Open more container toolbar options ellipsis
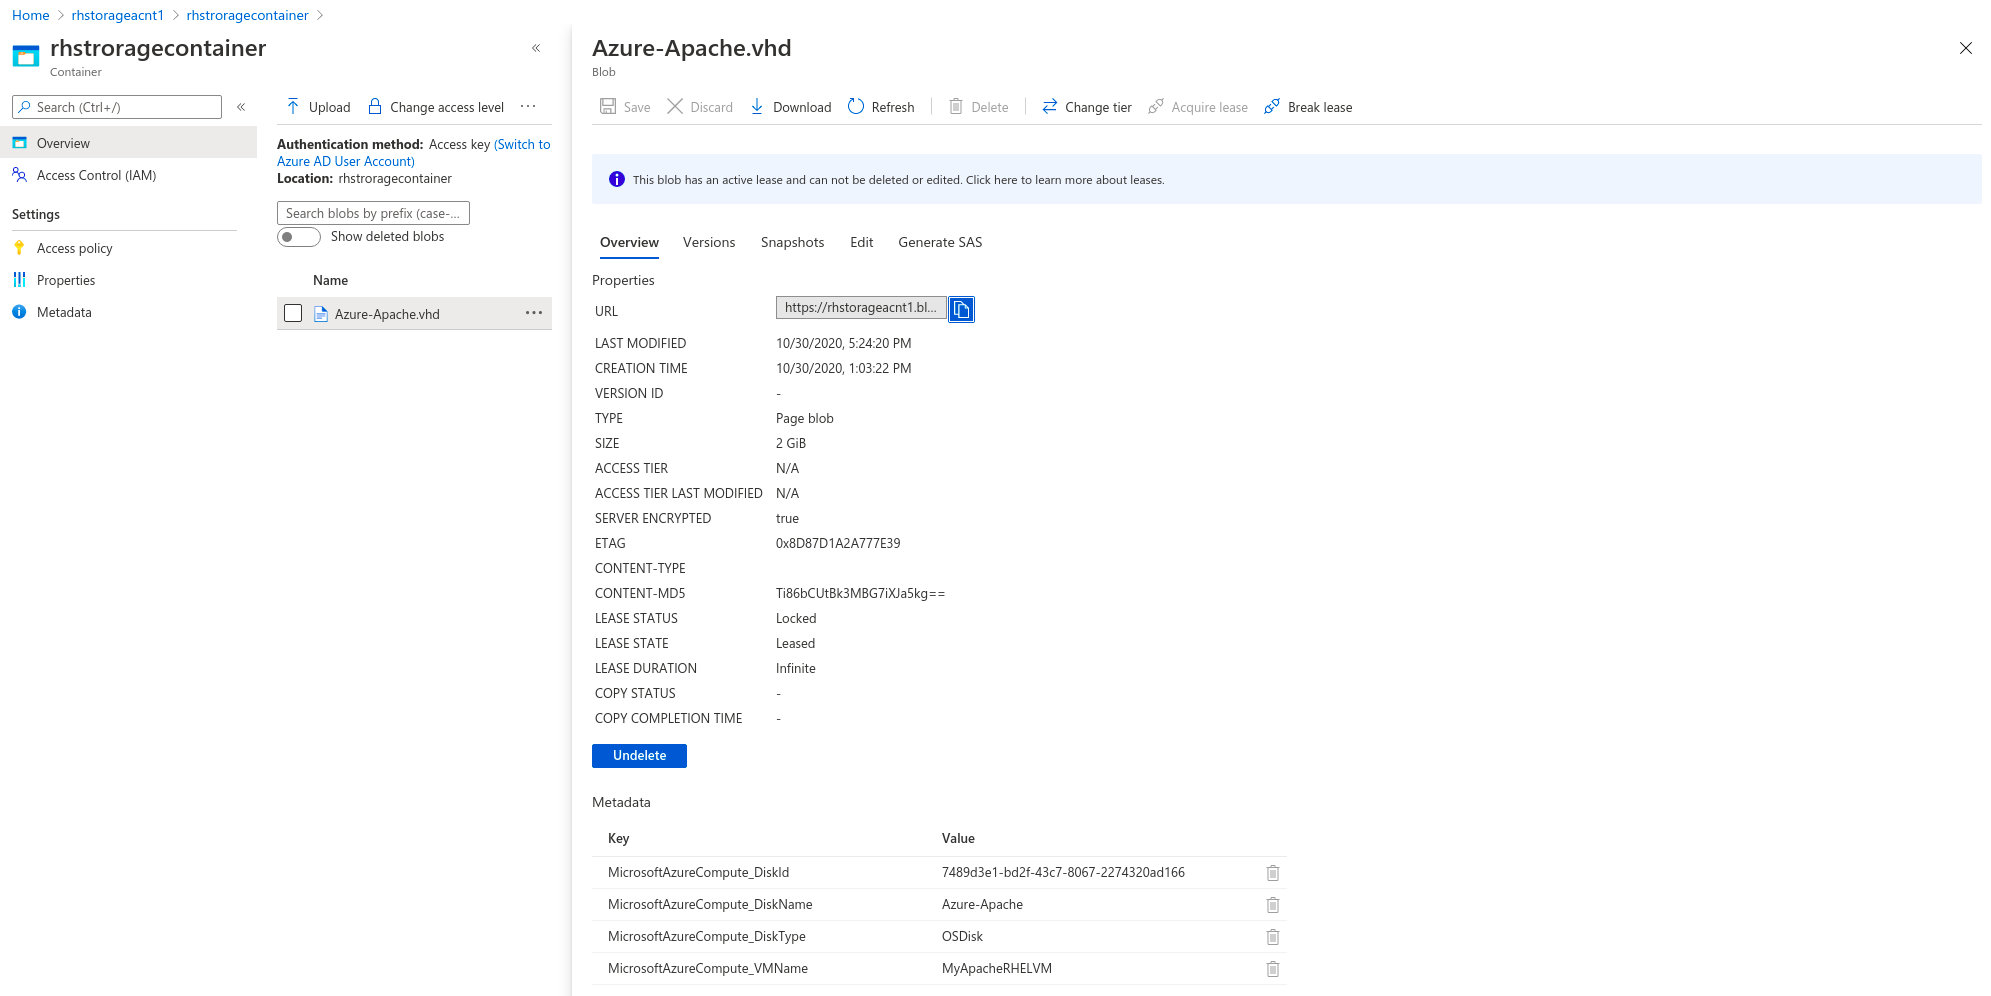Viewport: 1991px width, 996px height. [528, 107]
